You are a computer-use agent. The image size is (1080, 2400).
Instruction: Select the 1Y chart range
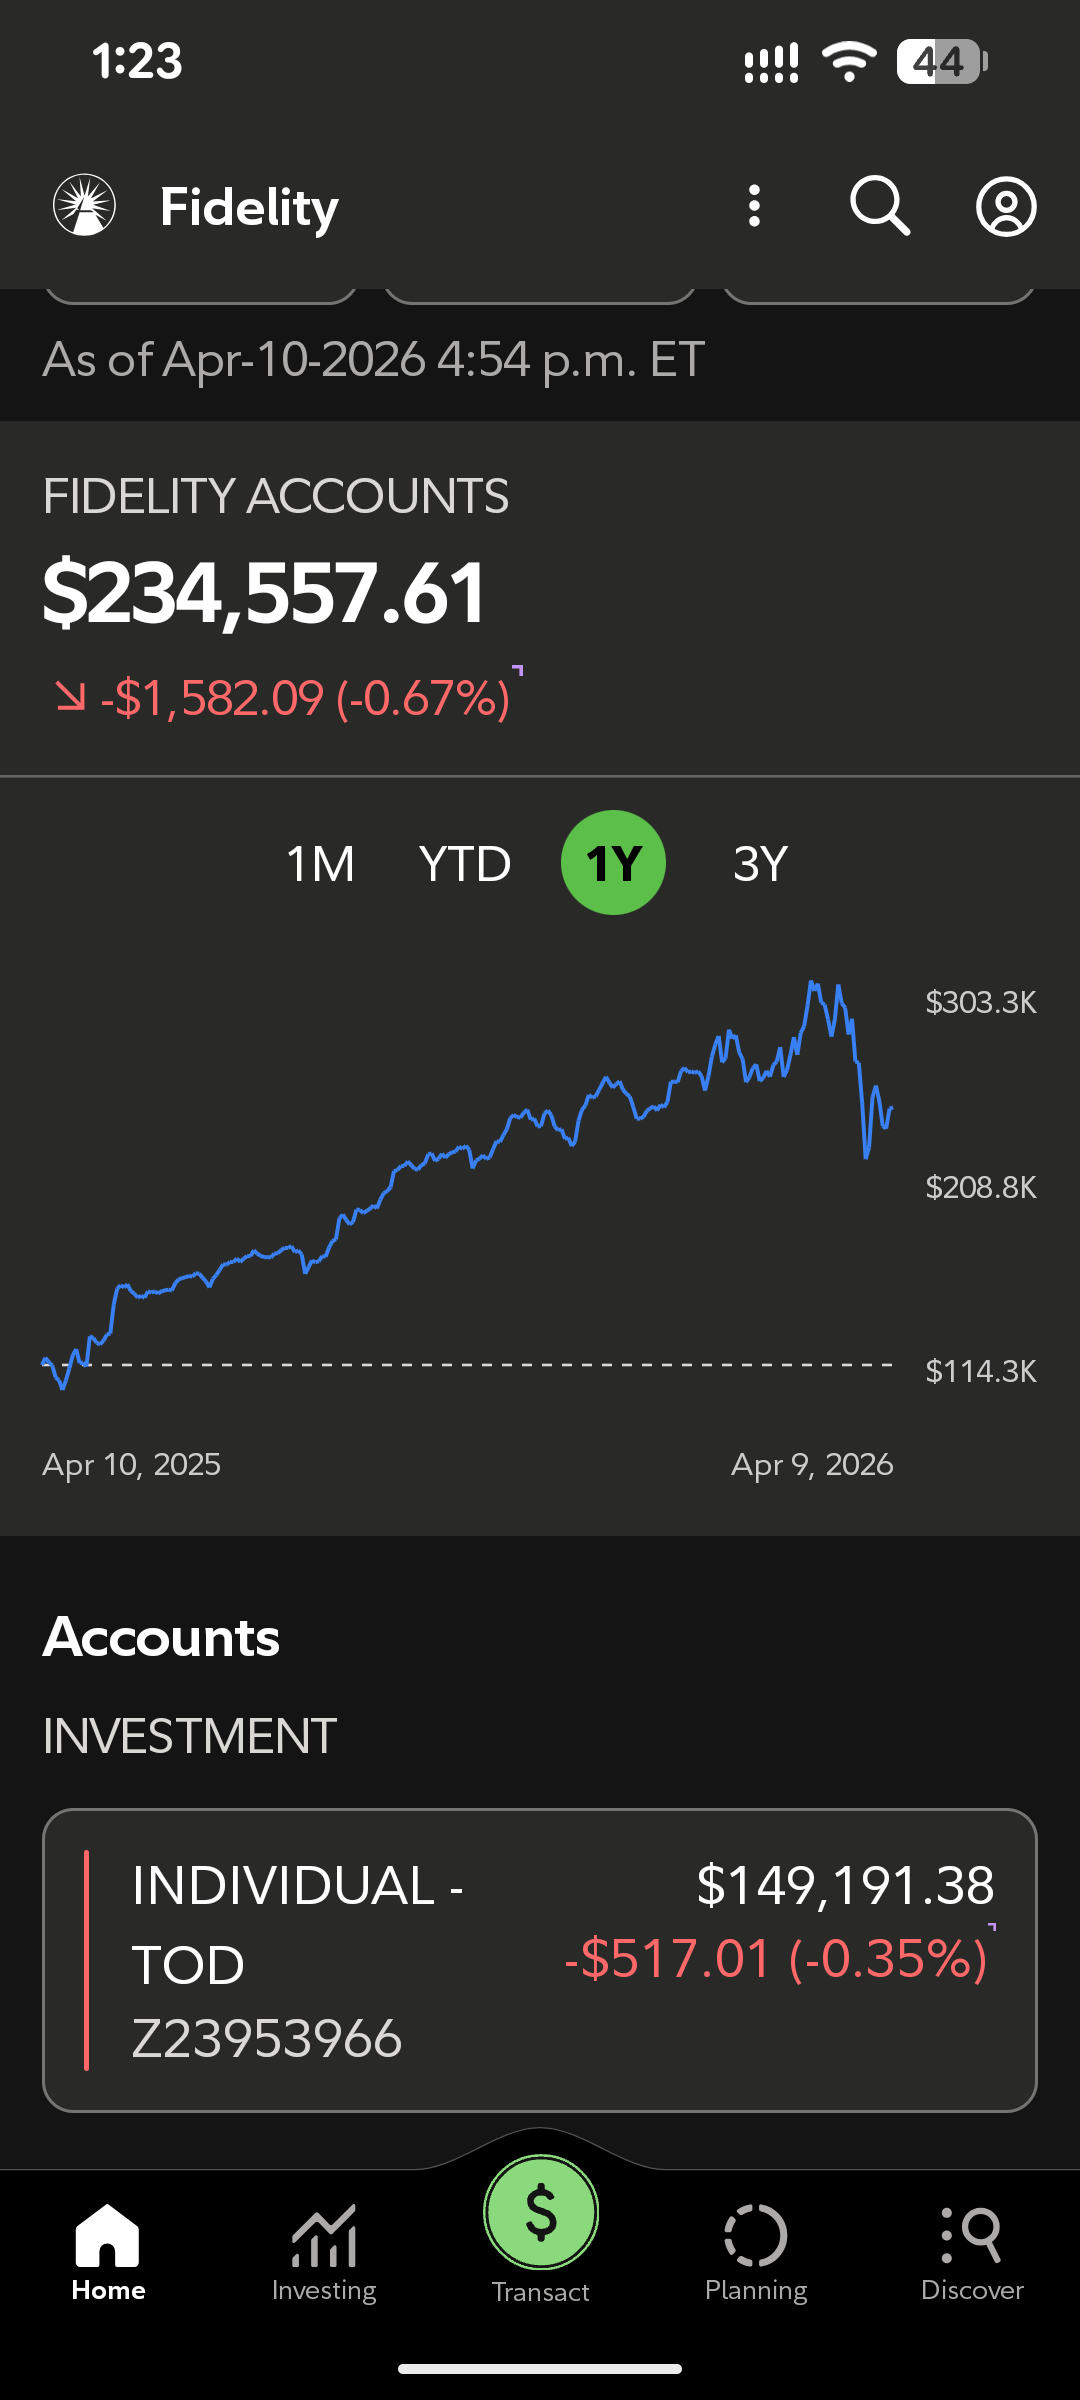click(x=613, y=863)
